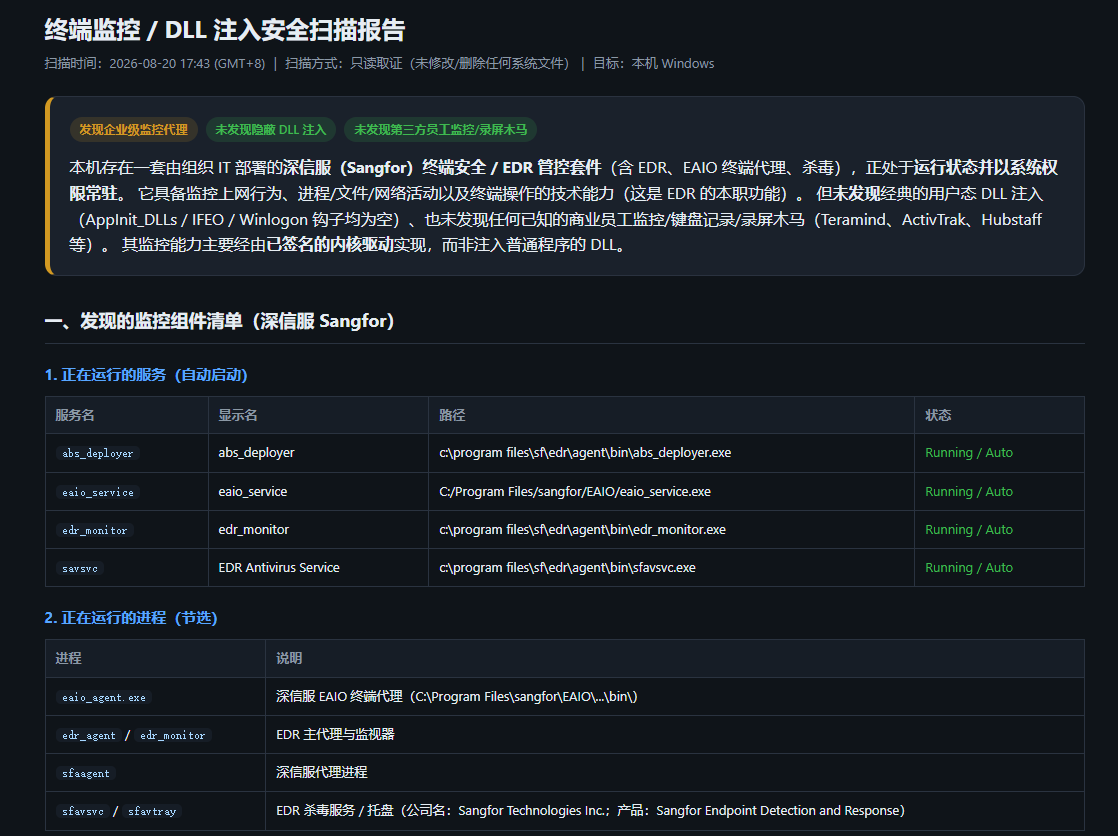Image resolution: width=1118 pixels, height=836 pixels.
Task: Click the 说明 column header
Action: click(289, 658)
